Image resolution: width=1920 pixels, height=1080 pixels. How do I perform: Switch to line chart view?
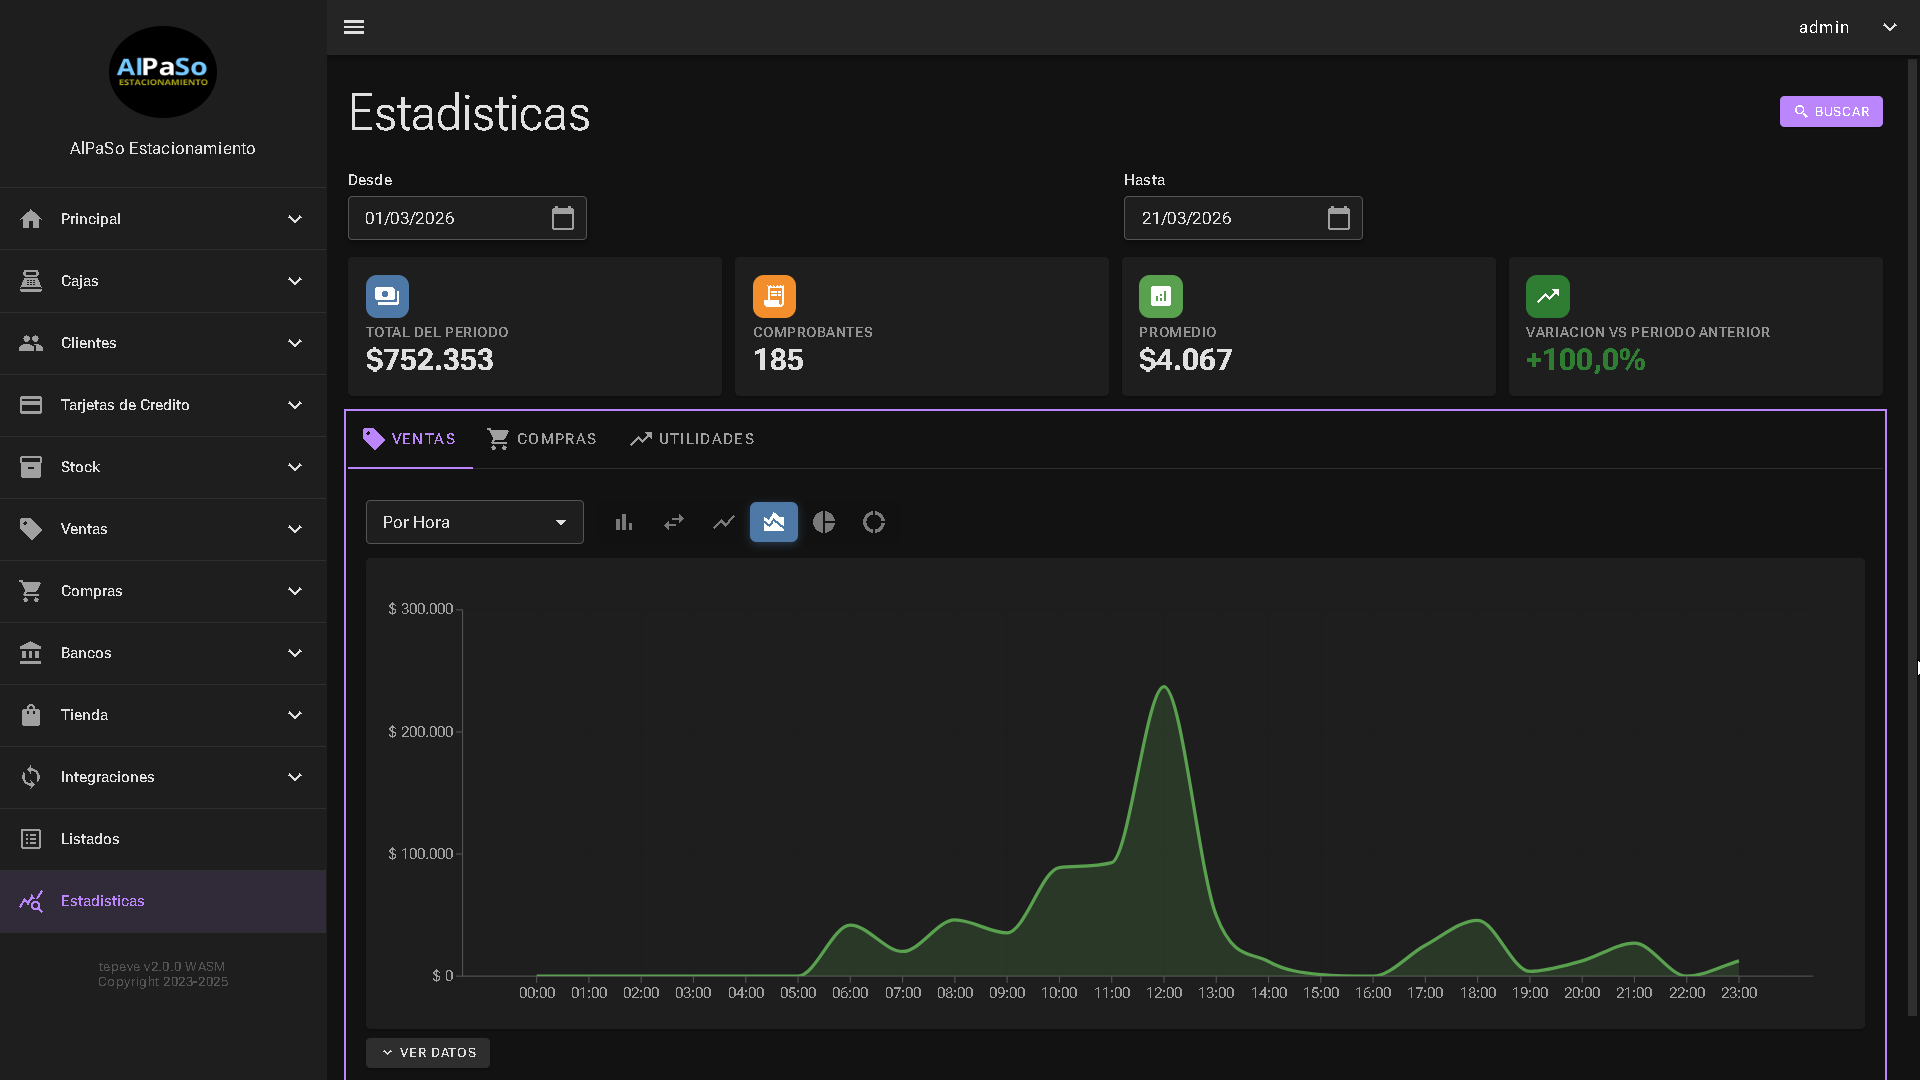724,522
